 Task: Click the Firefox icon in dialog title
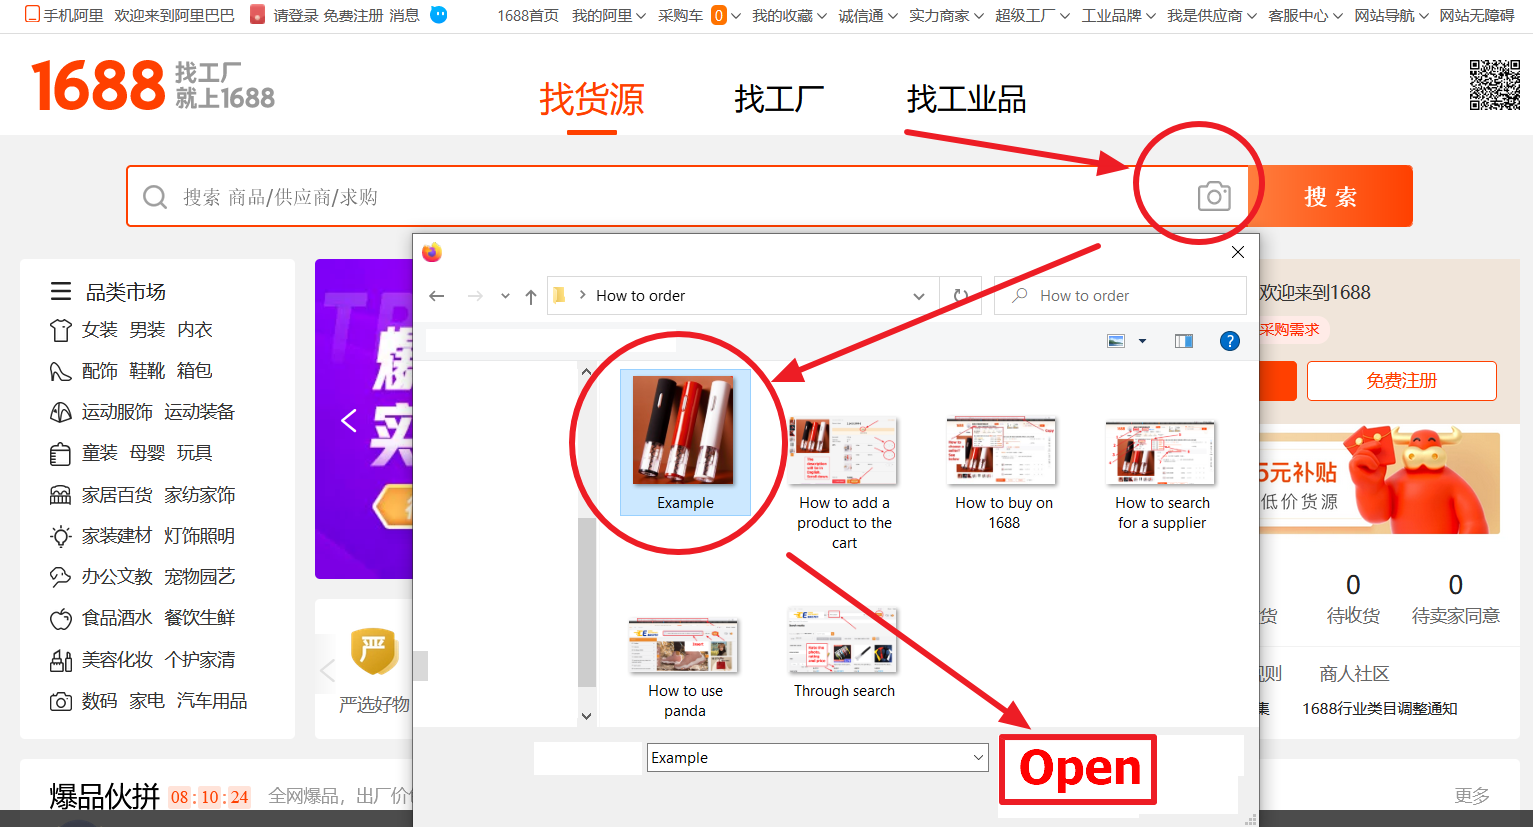[x=432, y=252]
